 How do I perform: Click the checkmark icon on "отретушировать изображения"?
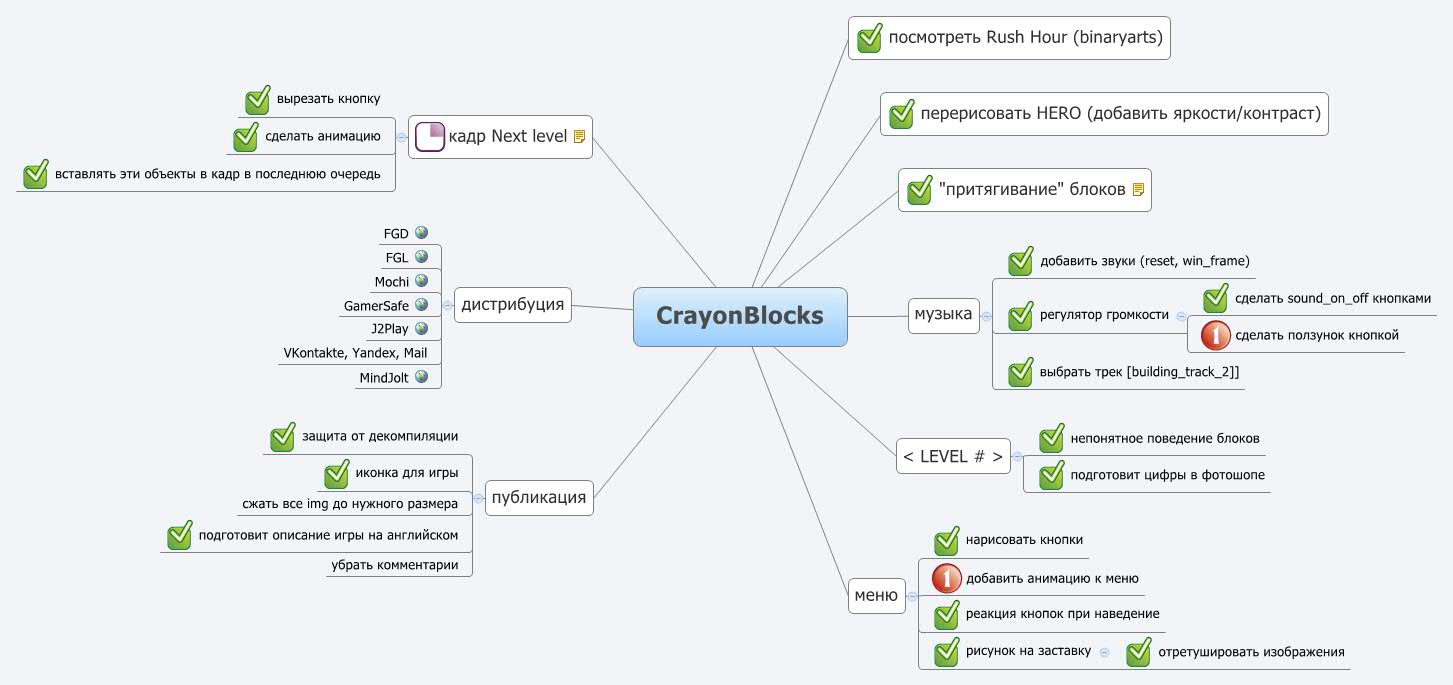click(x=1139, y=652)
